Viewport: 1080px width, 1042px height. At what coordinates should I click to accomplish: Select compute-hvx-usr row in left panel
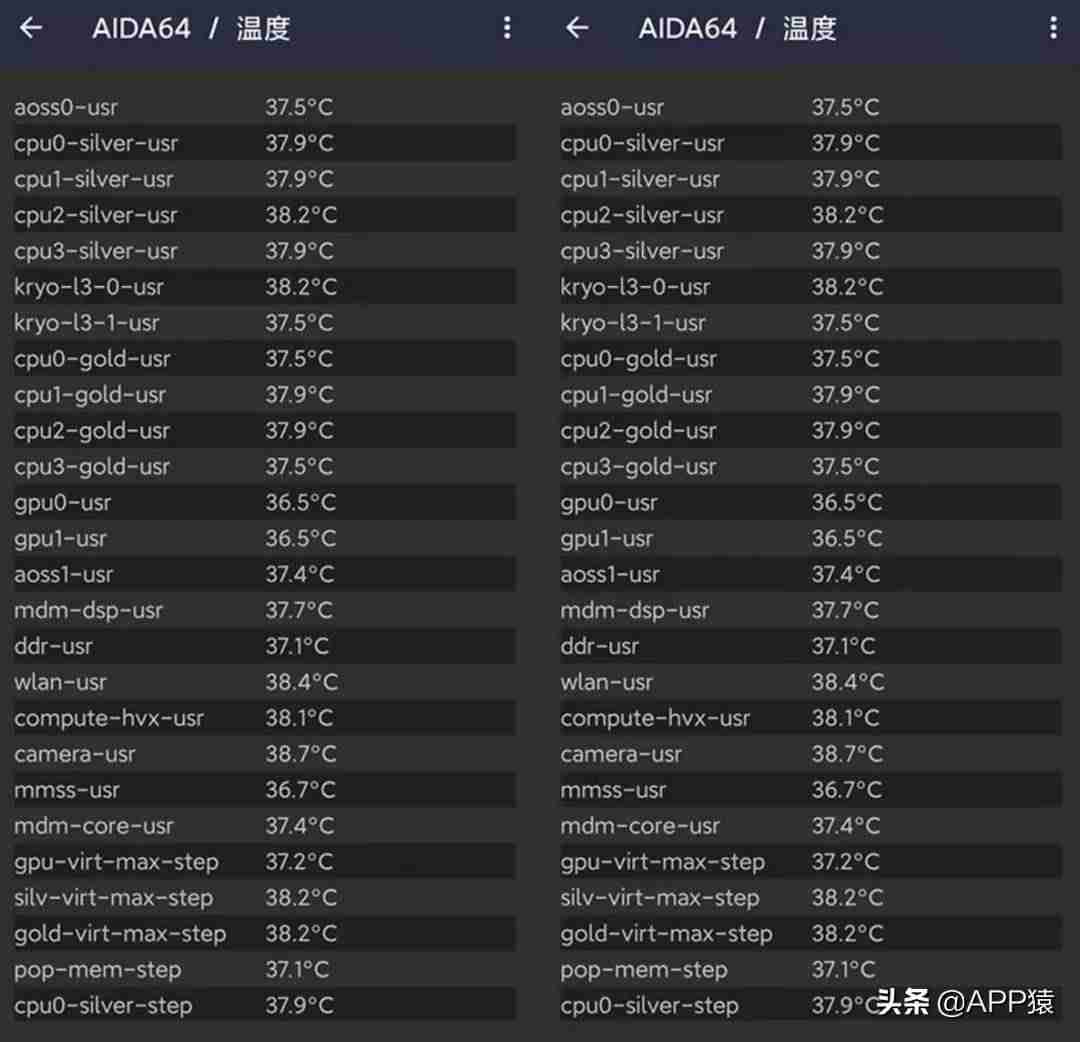(x=264, y=717)
